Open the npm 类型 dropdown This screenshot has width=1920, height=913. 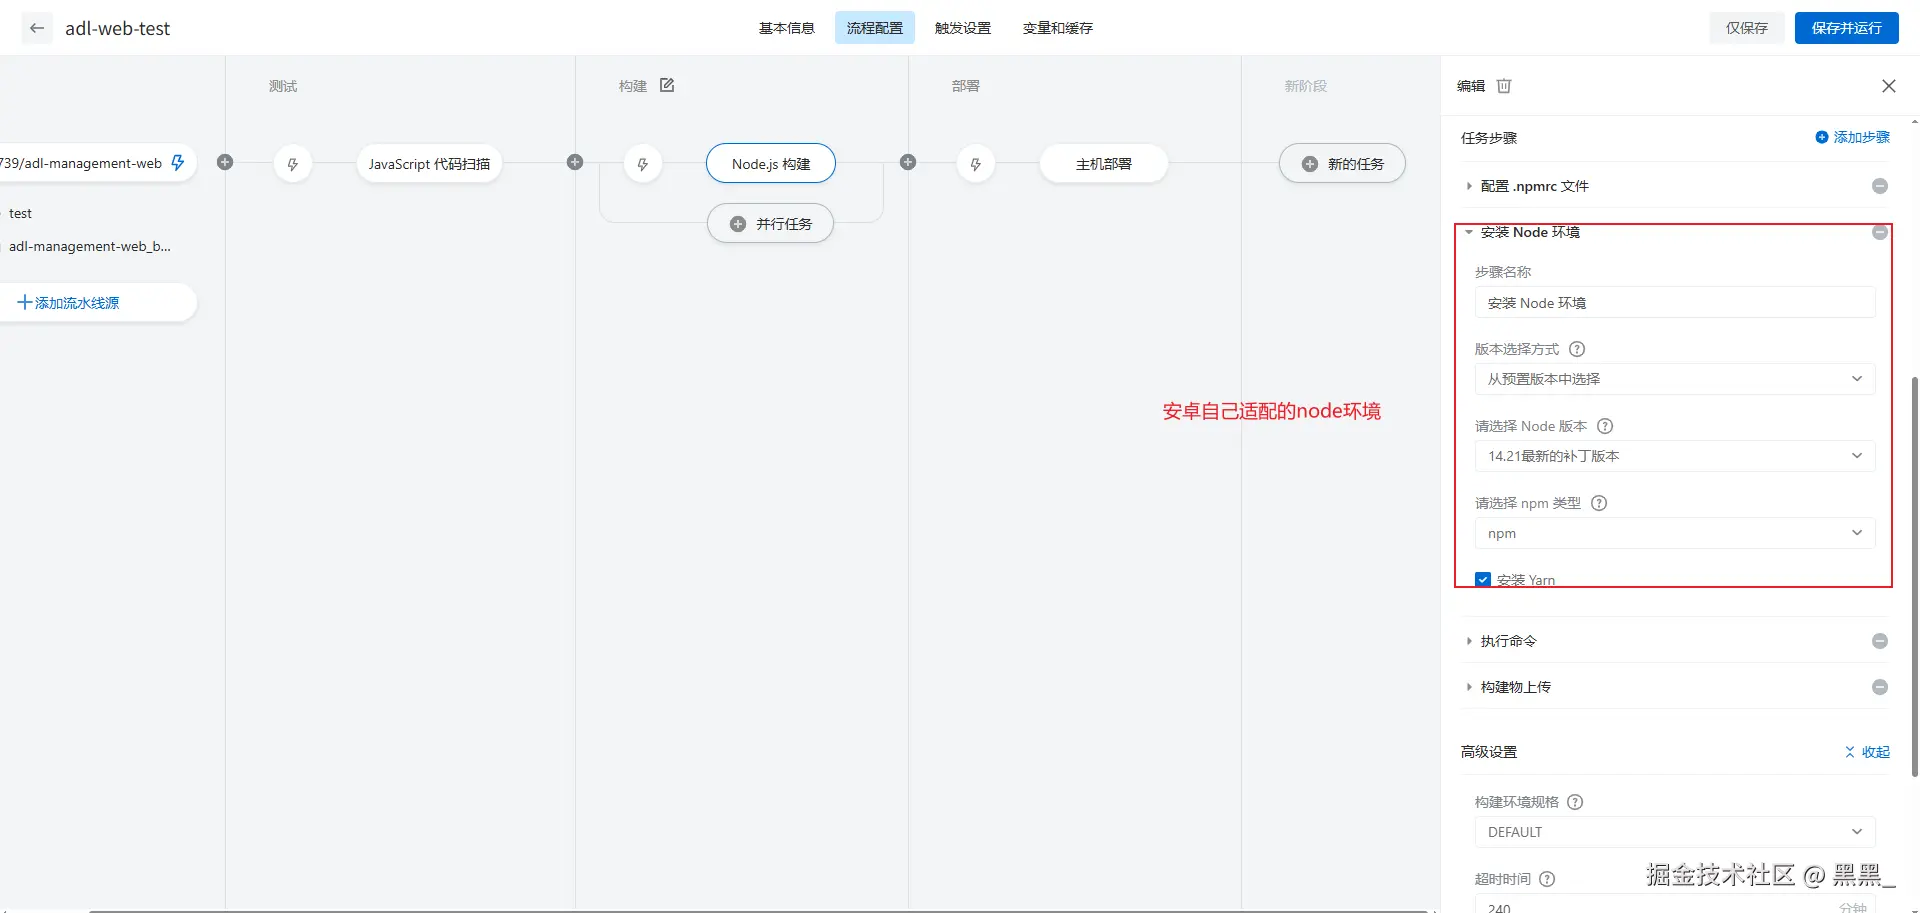tap(1675, 533)
